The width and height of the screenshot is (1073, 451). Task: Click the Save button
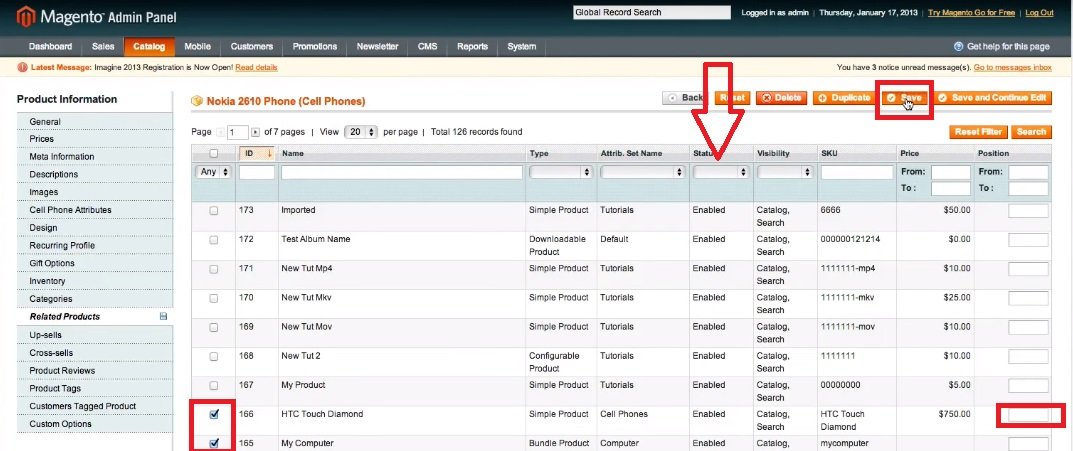(x=905, y=98)
